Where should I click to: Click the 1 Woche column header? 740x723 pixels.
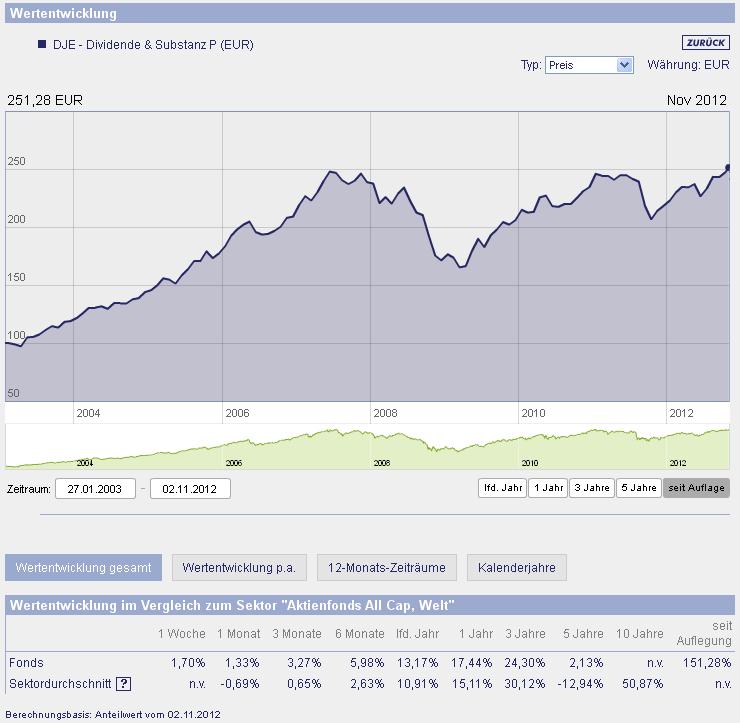pos(182,633)
